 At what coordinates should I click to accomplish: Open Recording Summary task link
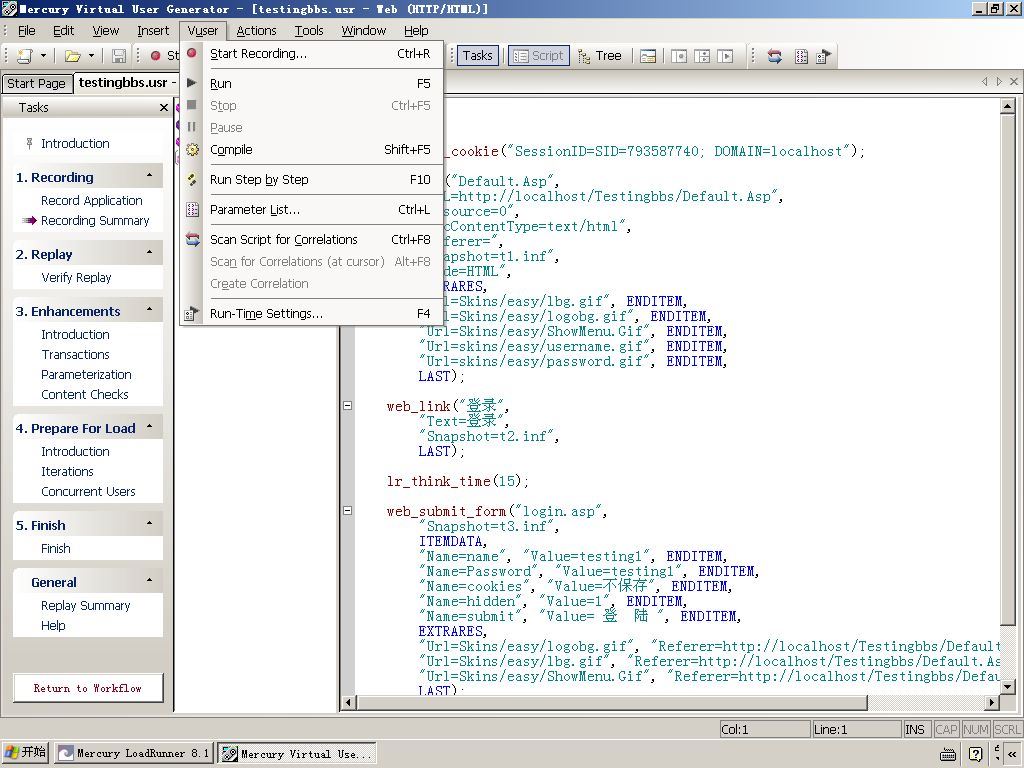coord(95,221)
